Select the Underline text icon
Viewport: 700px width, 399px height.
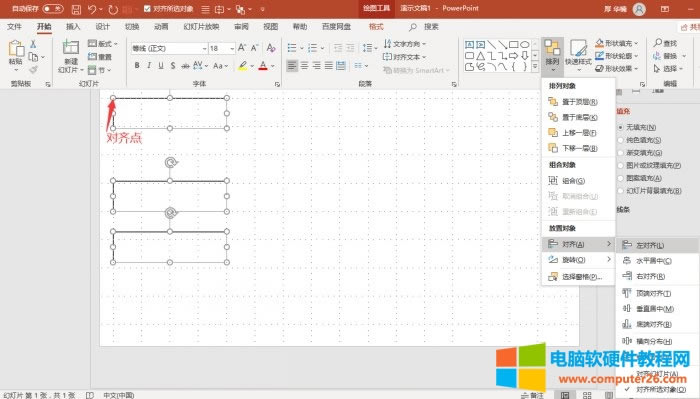161,66
